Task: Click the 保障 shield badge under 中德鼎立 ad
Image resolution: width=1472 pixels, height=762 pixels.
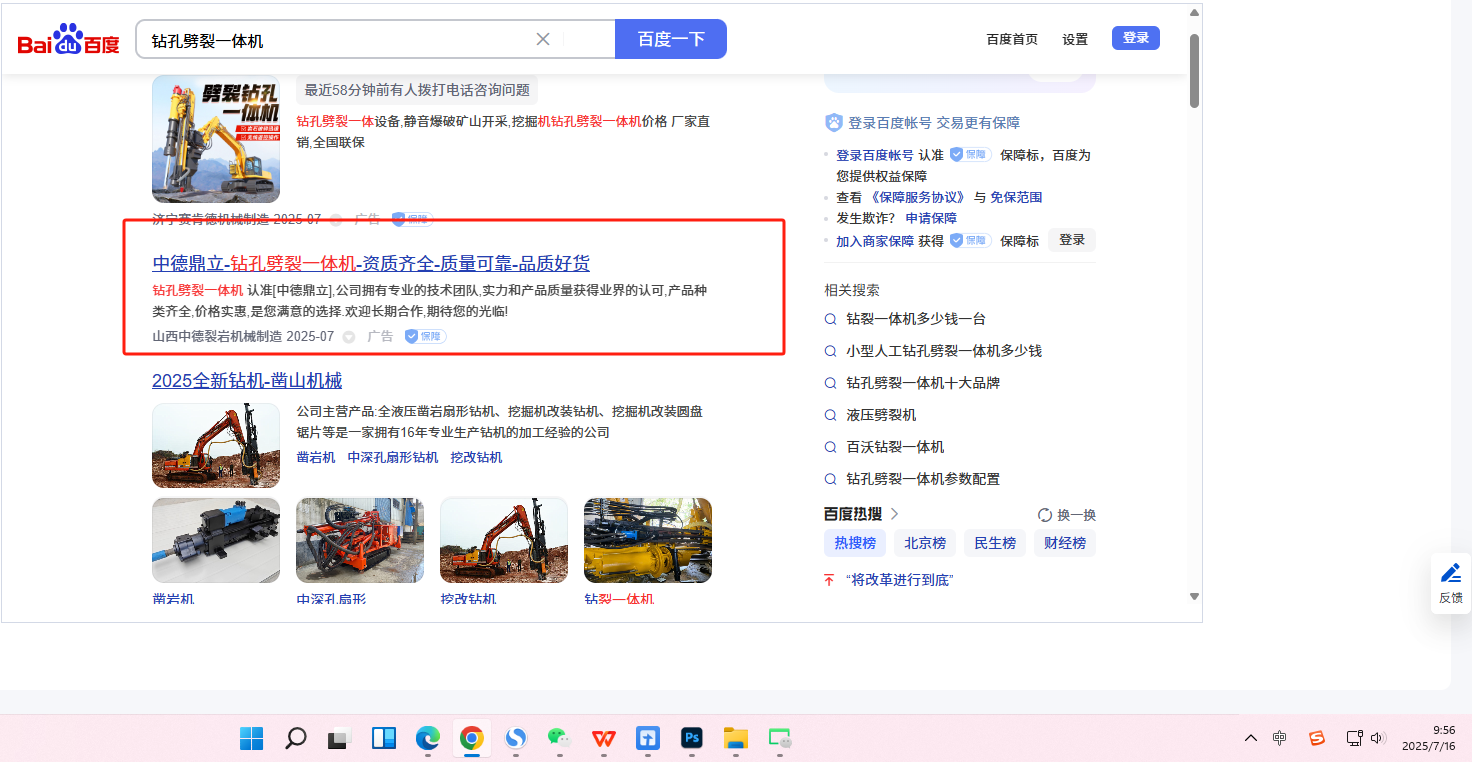Action: (x=425, y=337)
